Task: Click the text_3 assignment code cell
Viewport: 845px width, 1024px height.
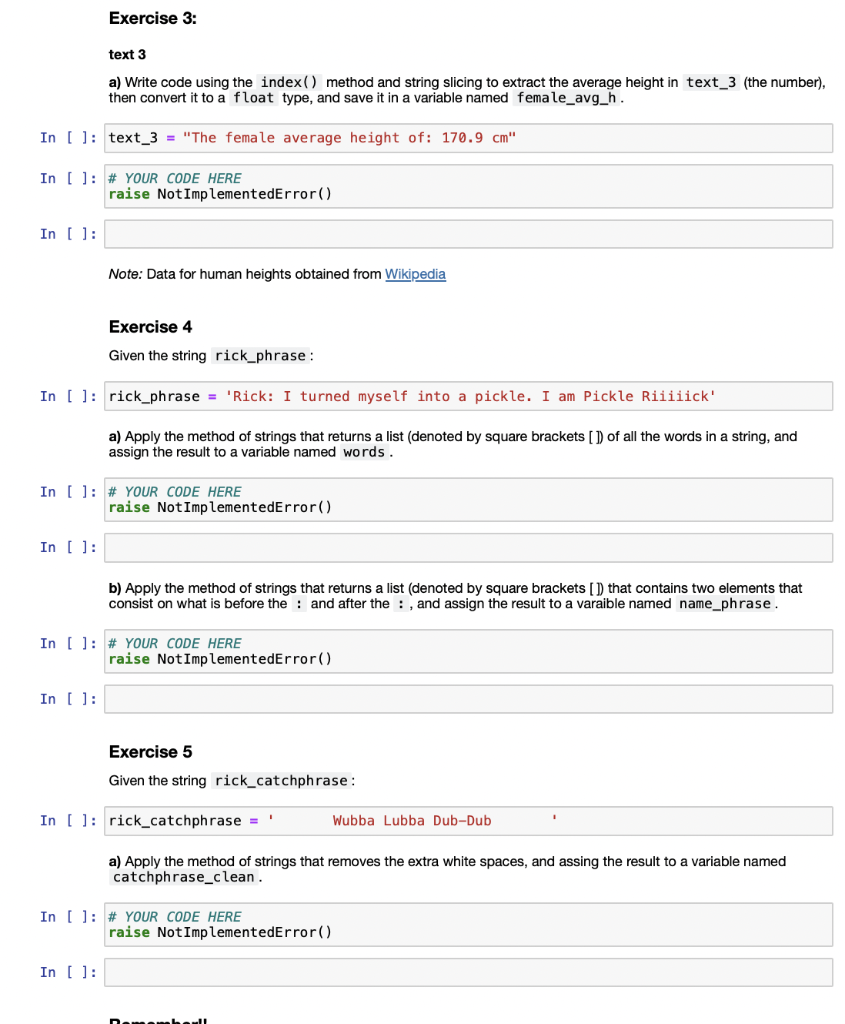Action: coord(468,138)
